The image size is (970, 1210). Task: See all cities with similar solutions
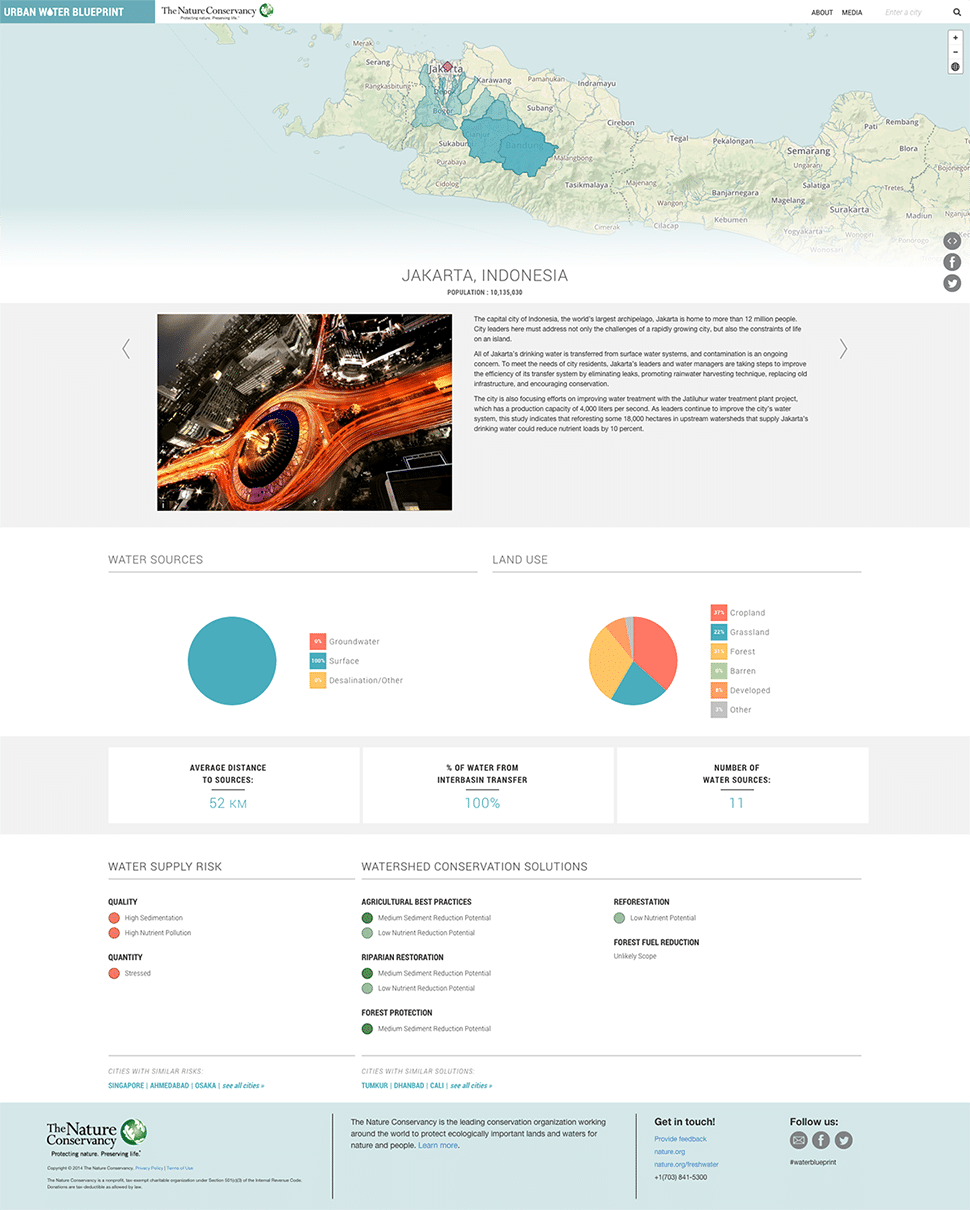[x=471, y=1085]
